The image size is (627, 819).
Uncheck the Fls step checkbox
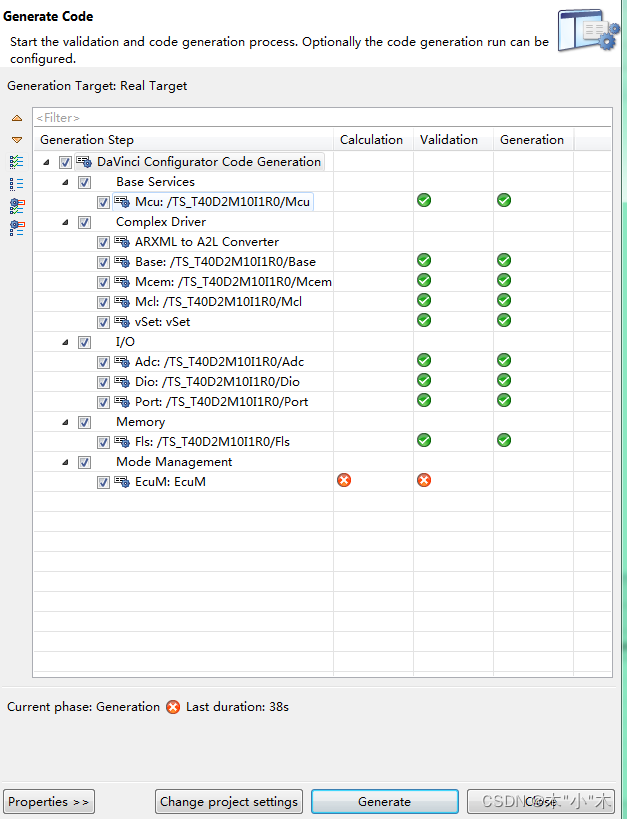pyautogui.click(x=103, y=442)
